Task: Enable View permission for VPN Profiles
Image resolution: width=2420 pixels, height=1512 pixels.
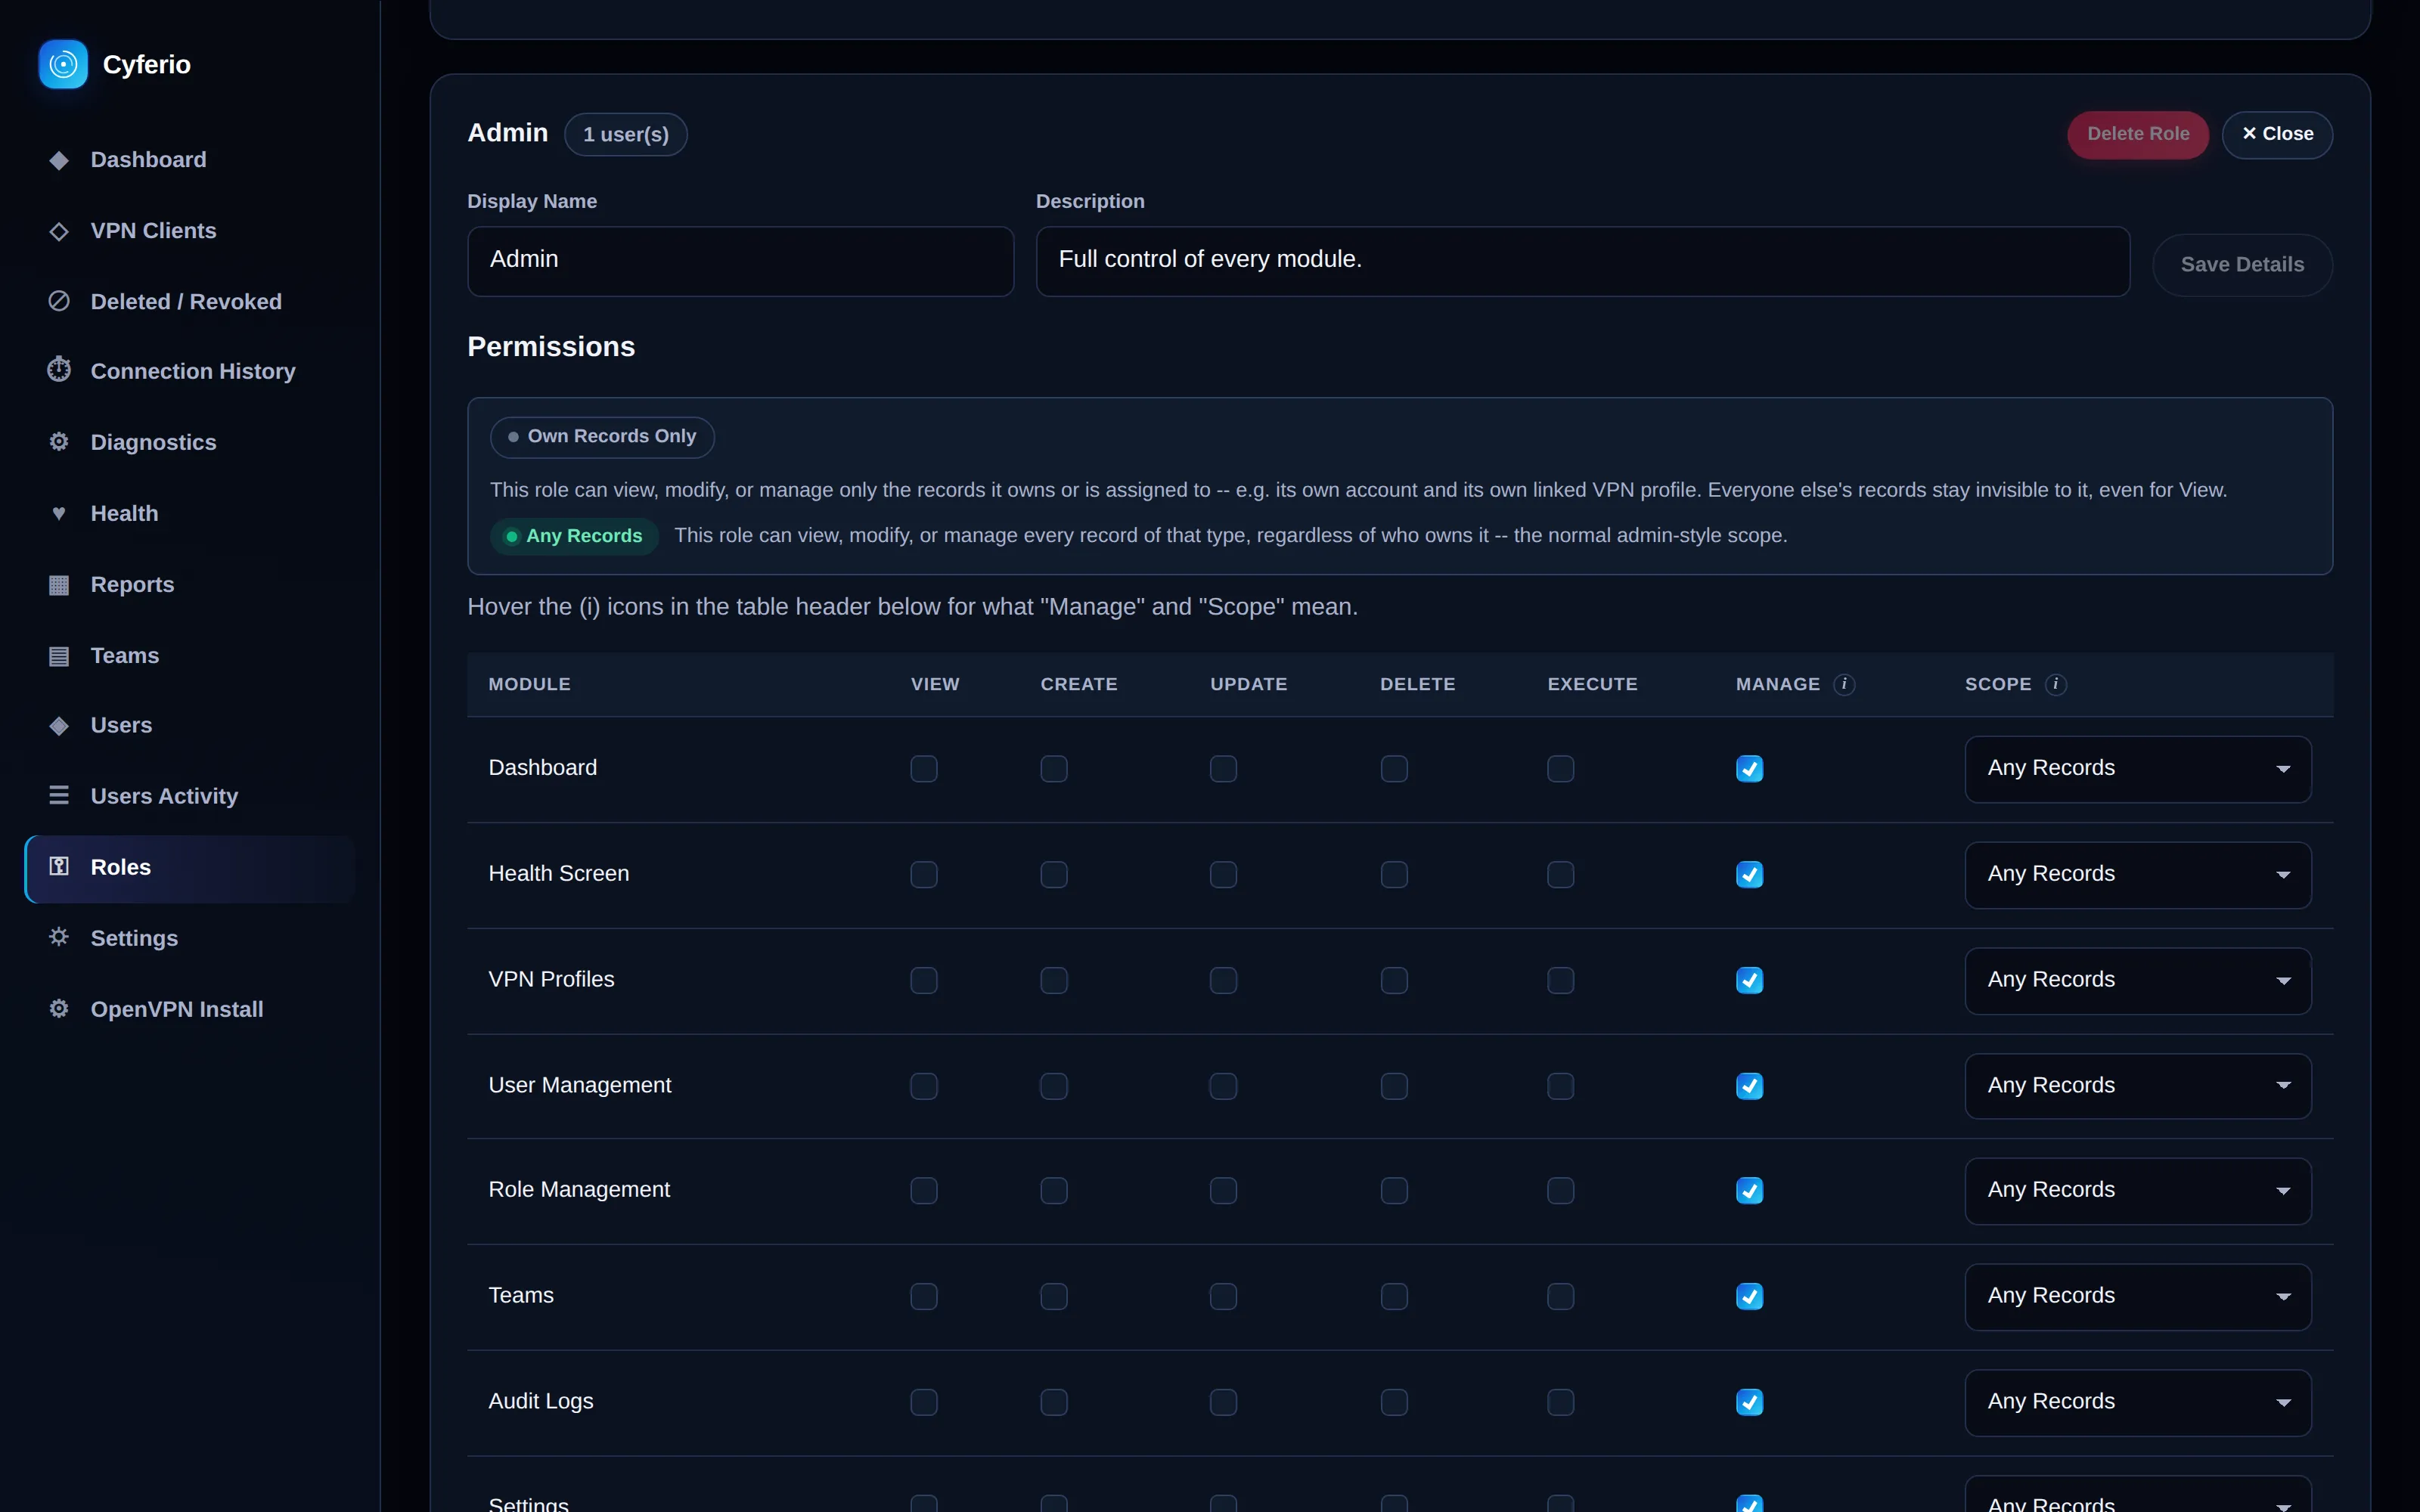Action: (923, 980)
